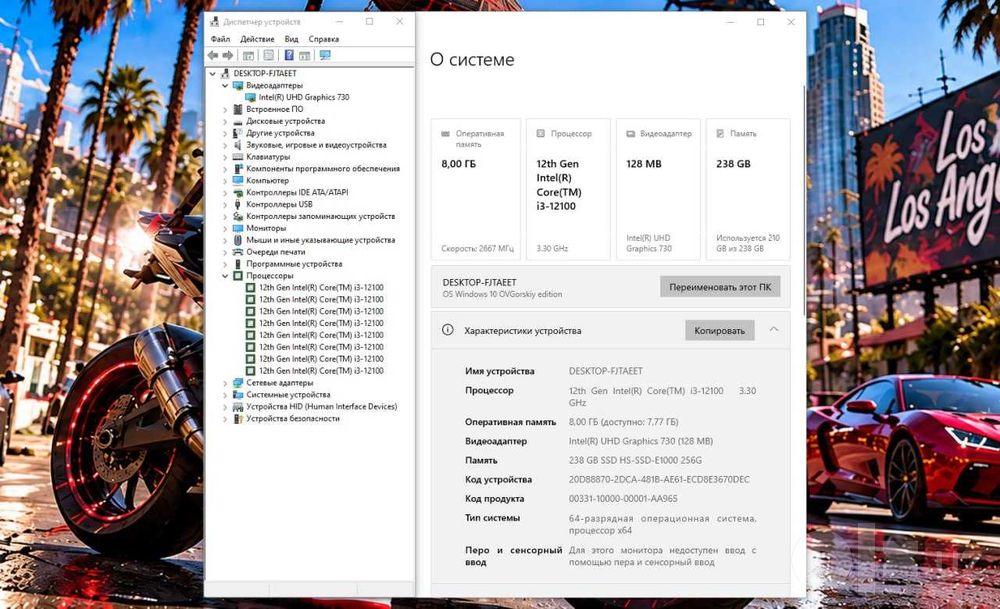Click the Память storage card icon

pos(720,133)
